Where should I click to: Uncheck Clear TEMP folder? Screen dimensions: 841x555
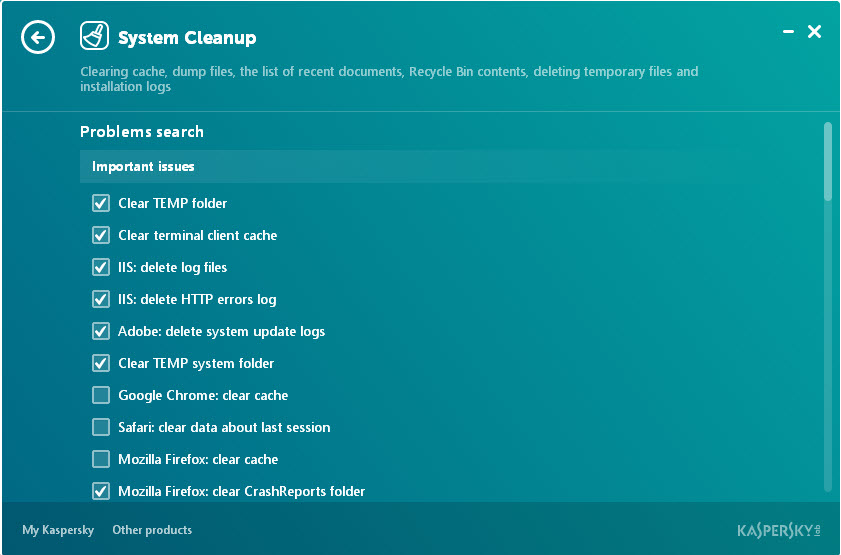click(101, 203)
